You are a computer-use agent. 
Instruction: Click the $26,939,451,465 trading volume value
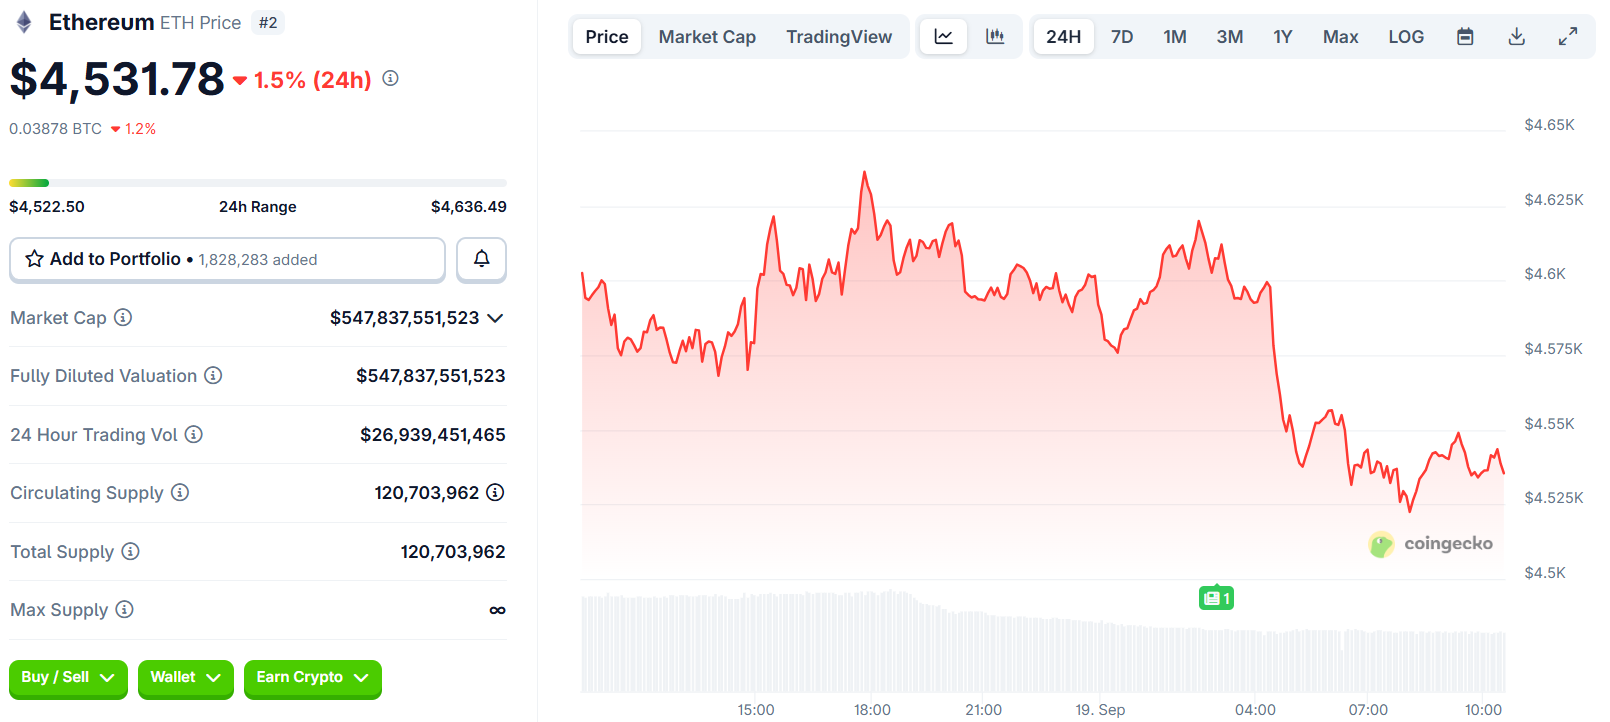tap(433, 435)
